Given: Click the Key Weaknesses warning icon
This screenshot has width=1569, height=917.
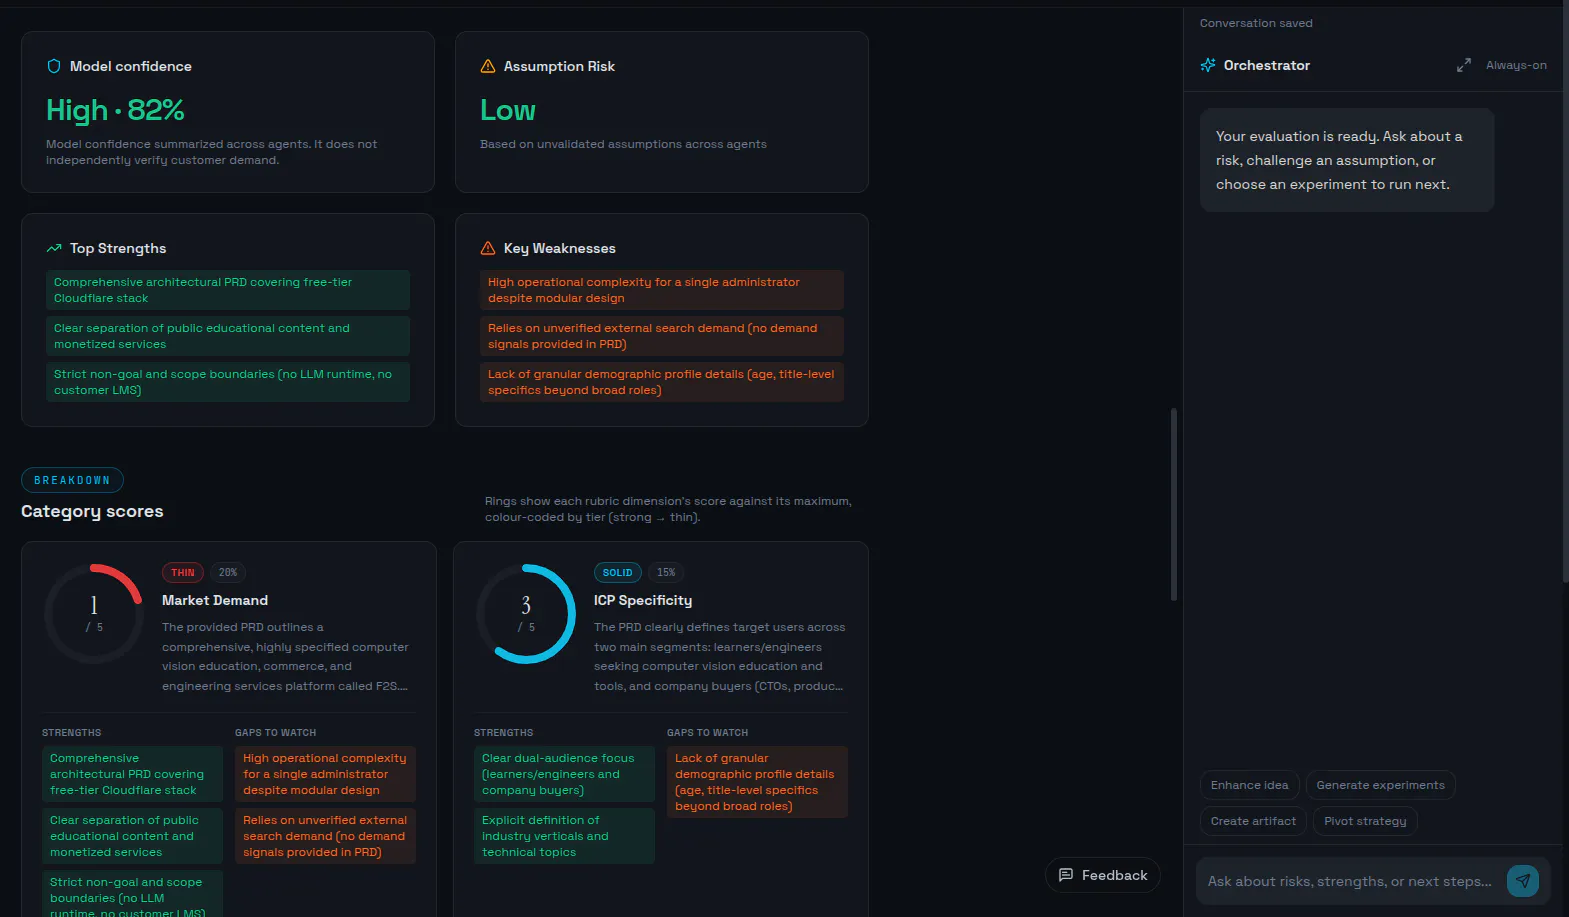Looking at the screenshot, I should click(x=488, y=248).
